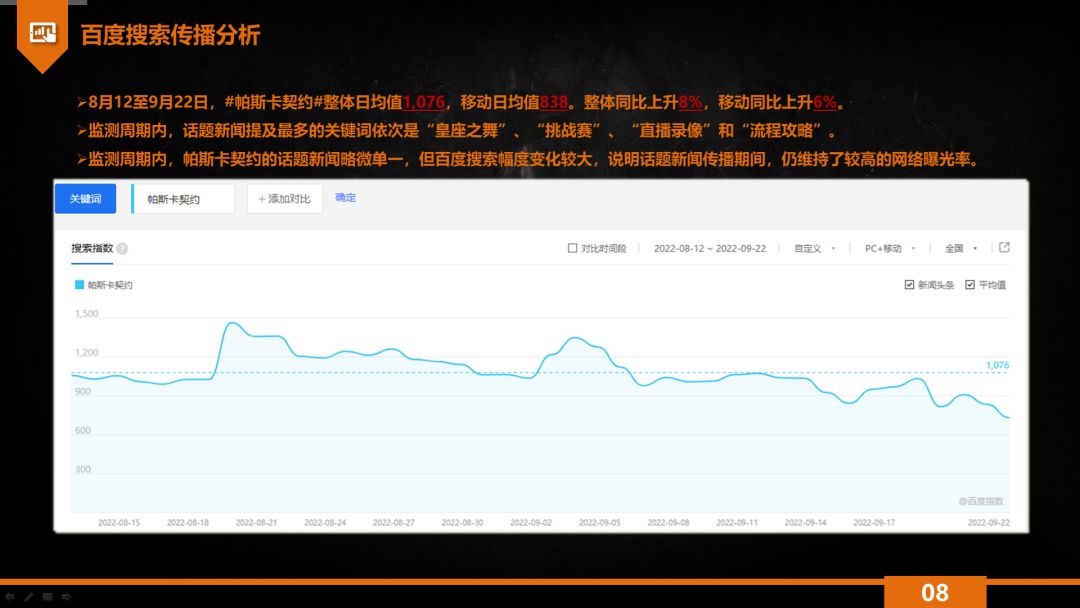Click the underlined 8% figure

coord(690,103)
